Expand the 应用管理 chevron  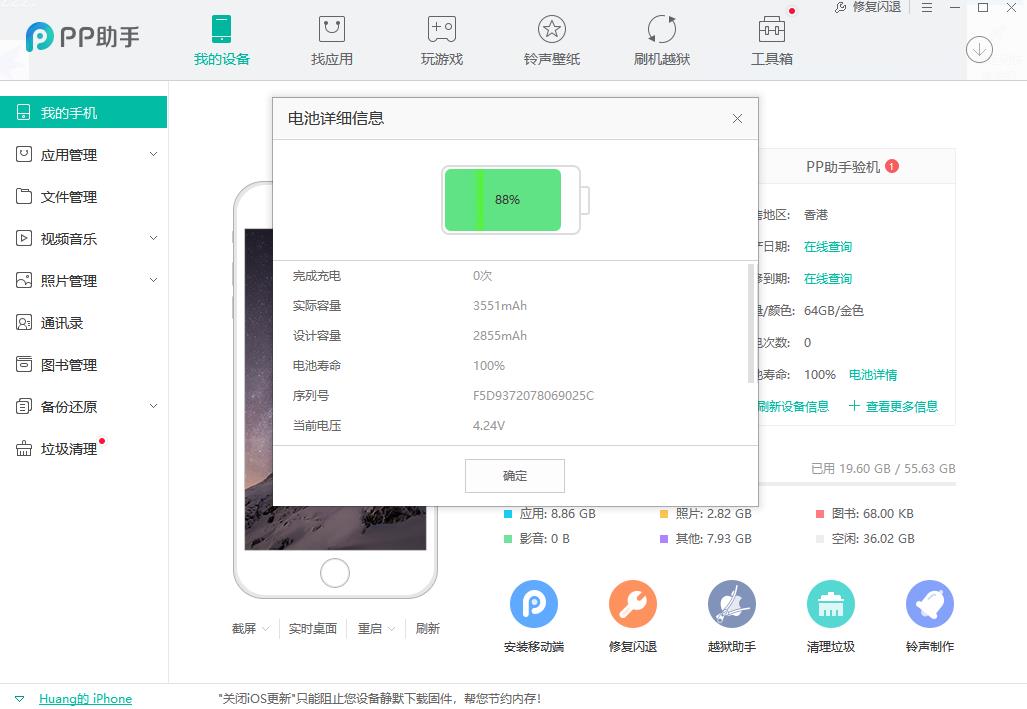pos(153,154)
